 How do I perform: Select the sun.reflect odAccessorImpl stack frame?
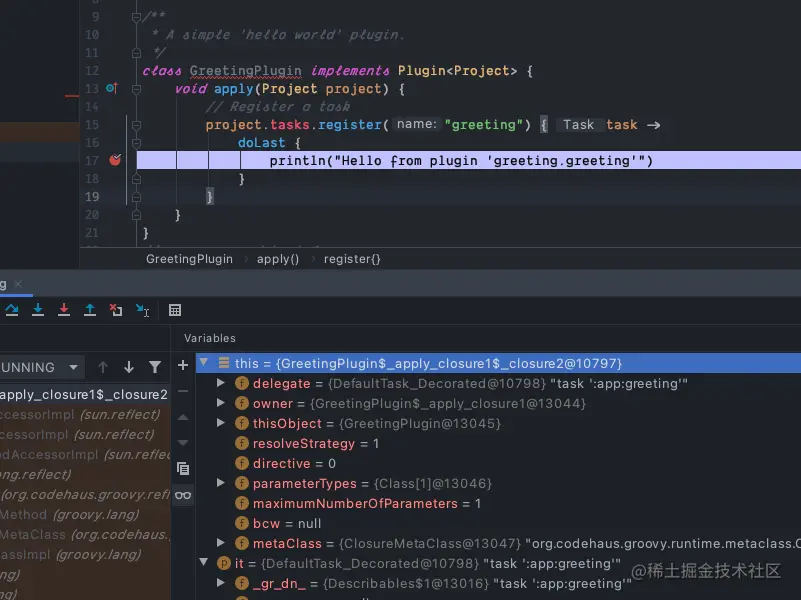84,454
